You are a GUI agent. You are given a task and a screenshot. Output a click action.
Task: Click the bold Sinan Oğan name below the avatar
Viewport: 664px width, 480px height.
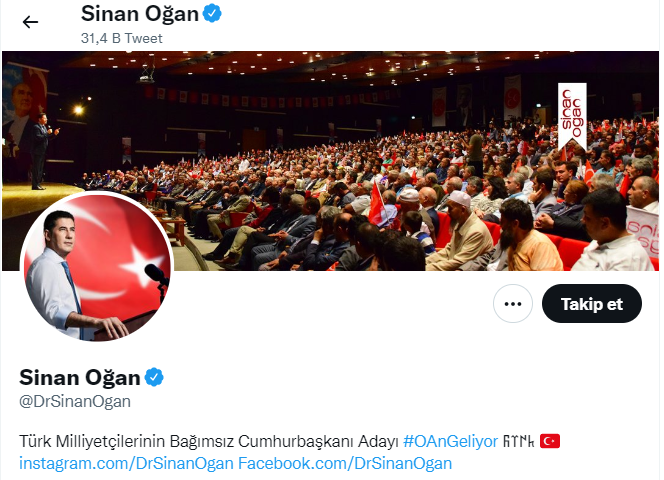(80, 377)
